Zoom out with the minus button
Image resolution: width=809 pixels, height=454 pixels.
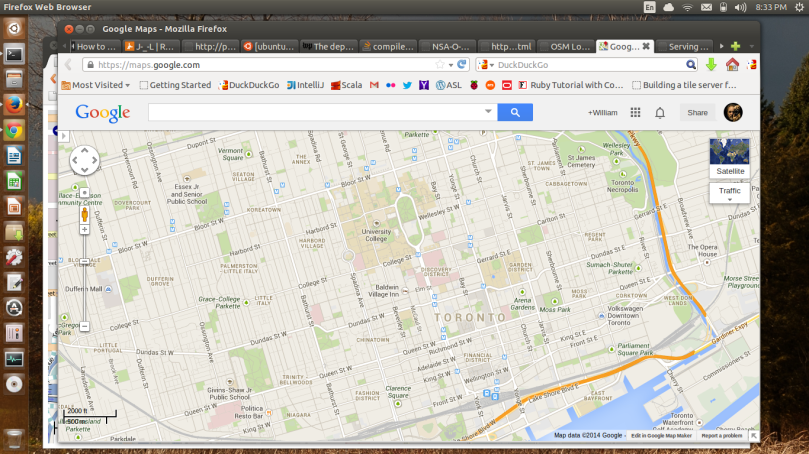point(85,326)
